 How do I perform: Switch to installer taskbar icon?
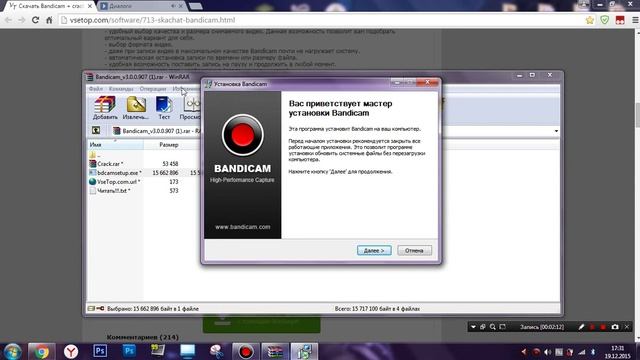tap(304, 351)
